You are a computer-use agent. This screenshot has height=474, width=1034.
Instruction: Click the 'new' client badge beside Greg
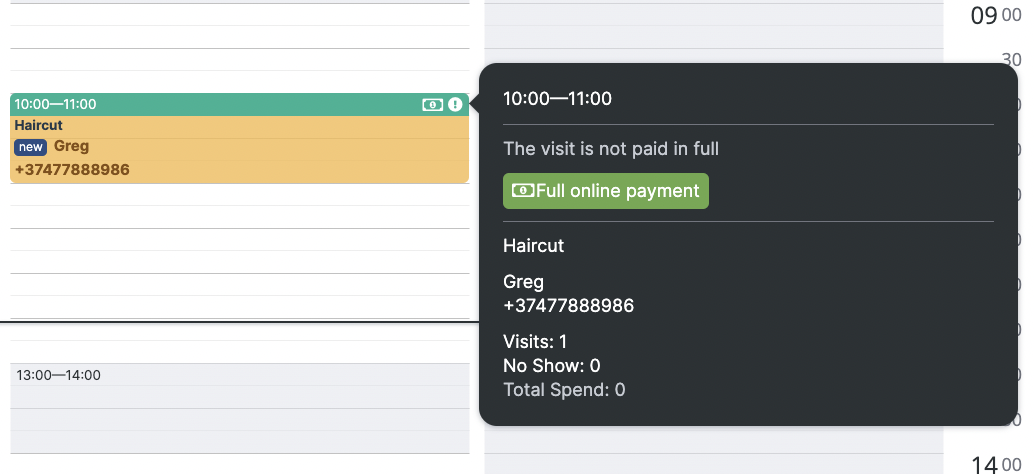30,147
